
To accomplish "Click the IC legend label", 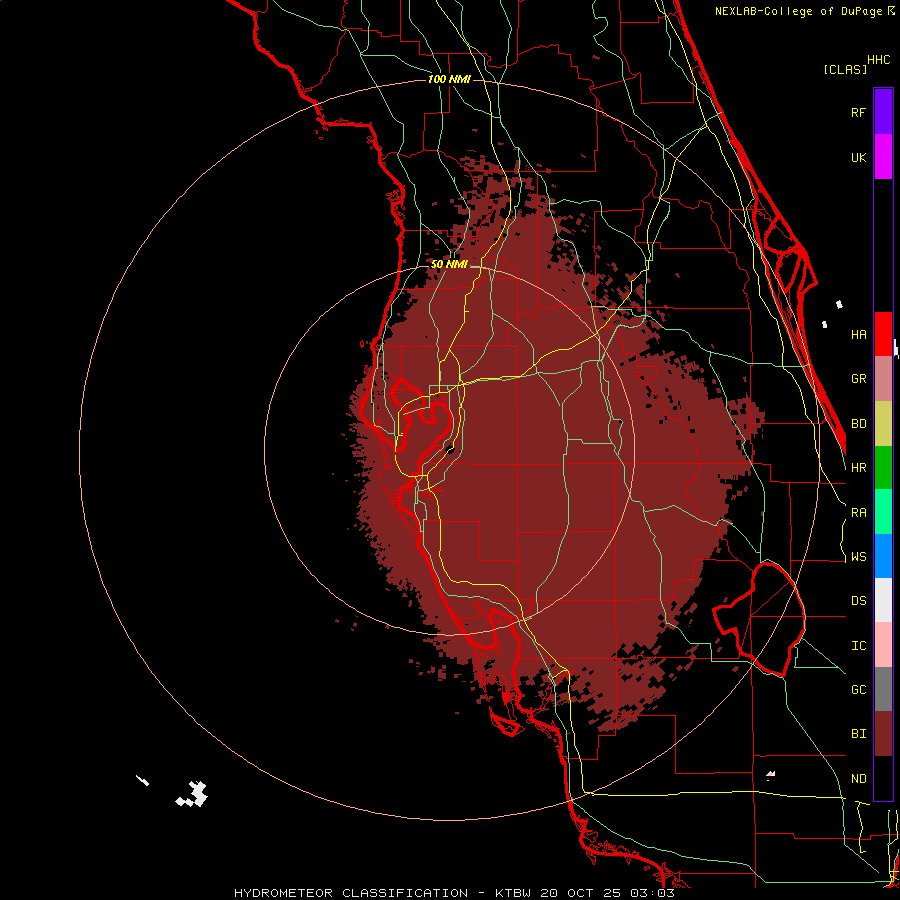I will tap(858, 646).
